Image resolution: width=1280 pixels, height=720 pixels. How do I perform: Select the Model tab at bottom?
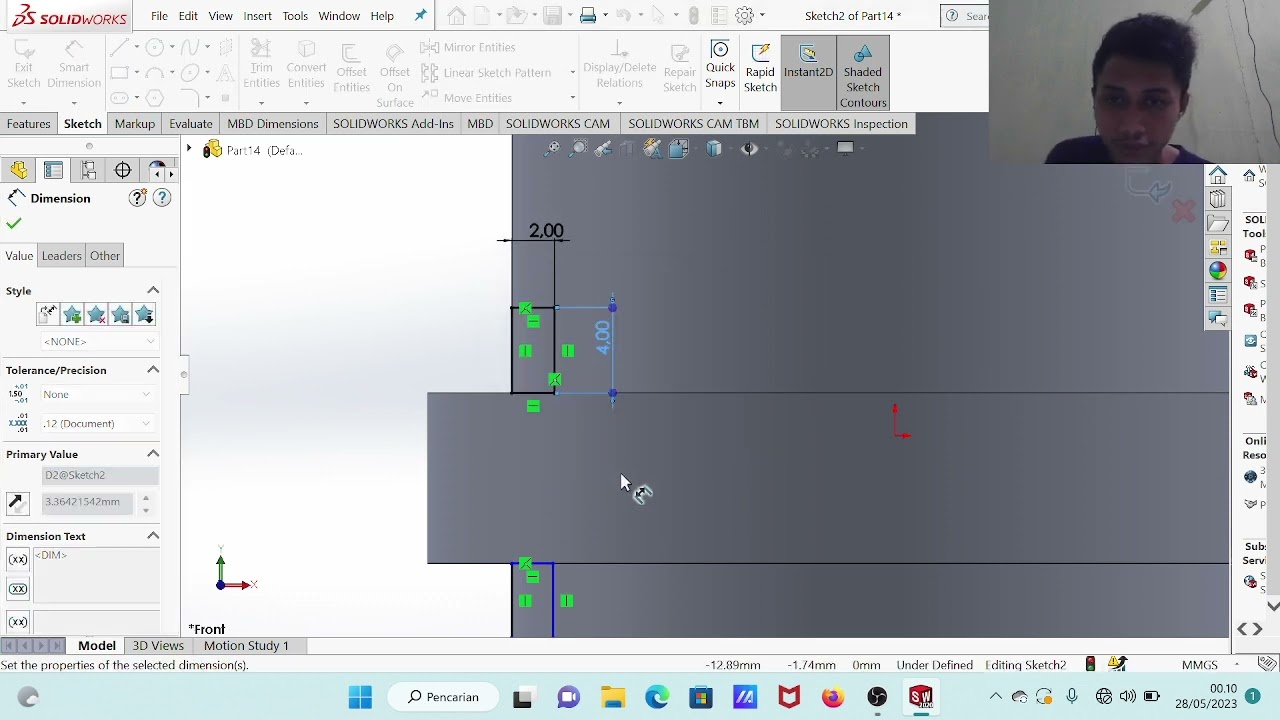(x=97, y=646)
